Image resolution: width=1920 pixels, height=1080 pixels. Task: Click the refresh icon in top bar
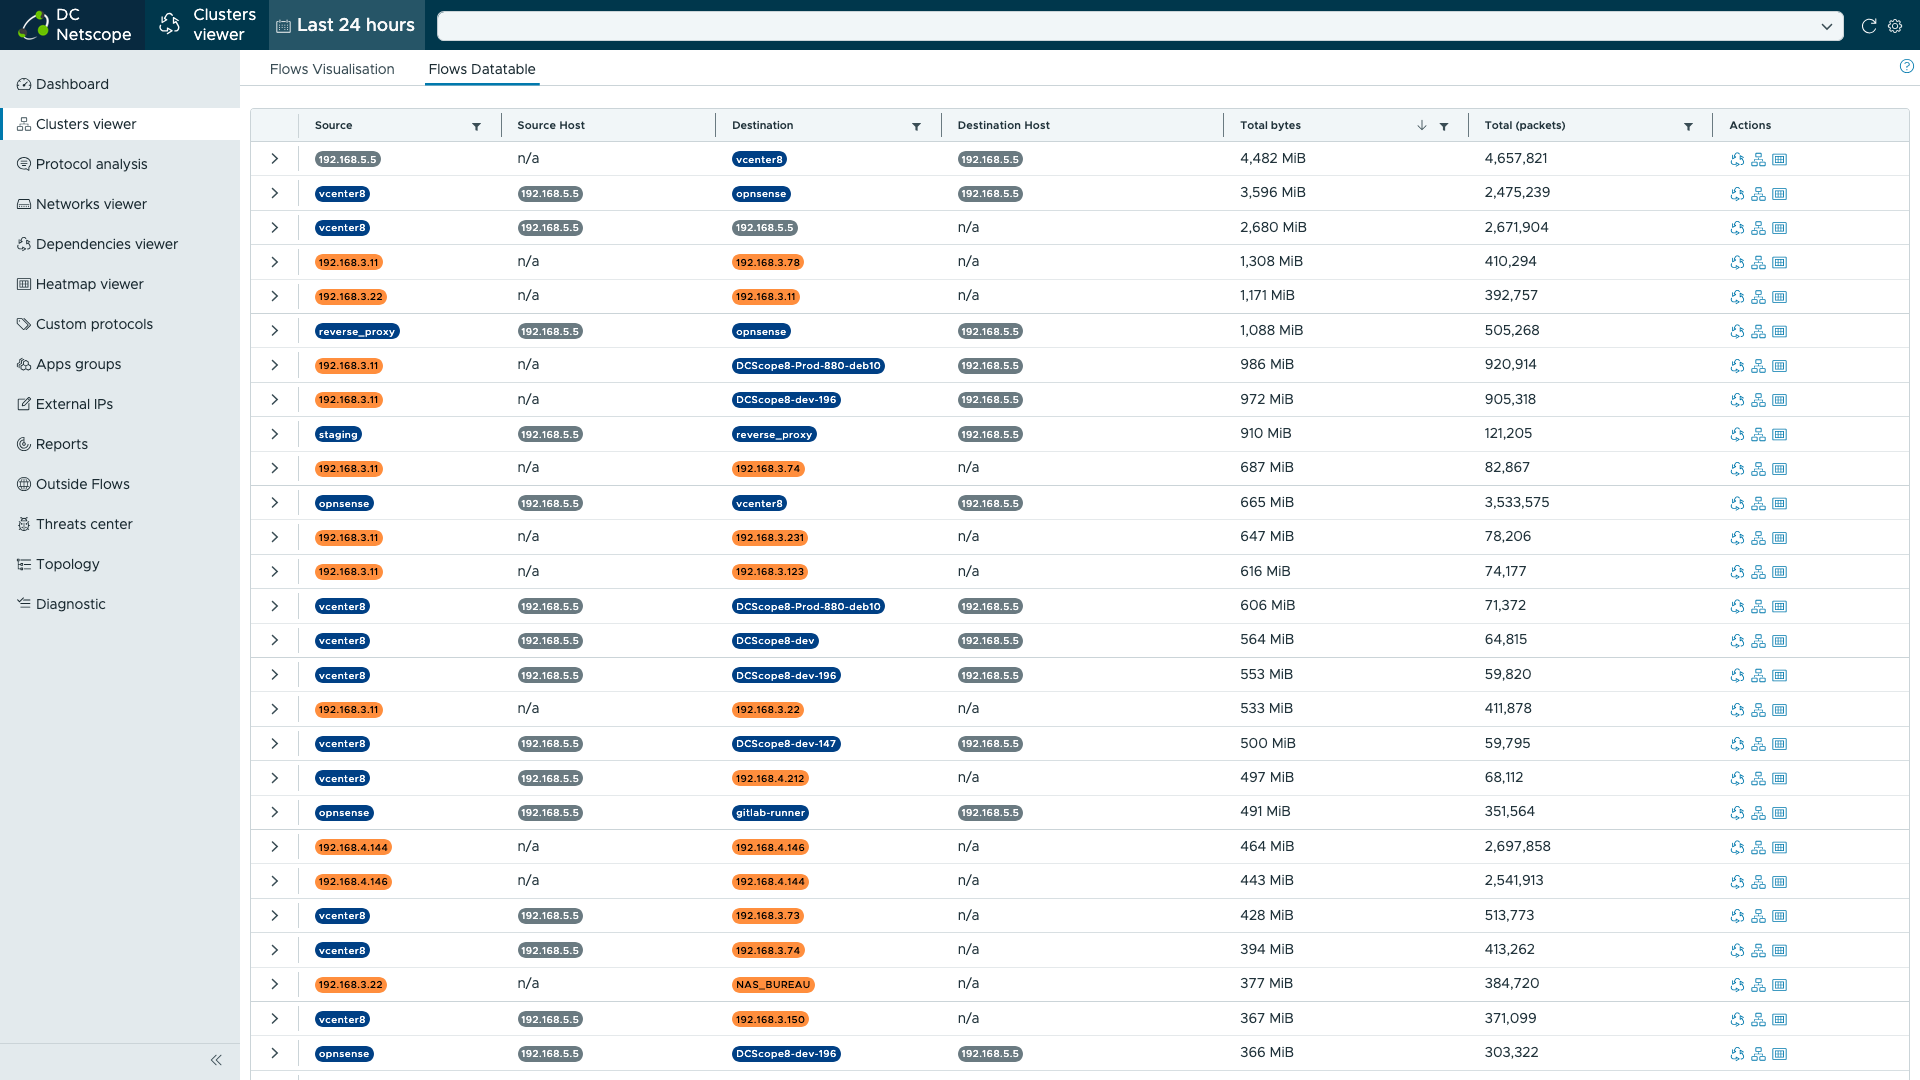point(1868,26)
